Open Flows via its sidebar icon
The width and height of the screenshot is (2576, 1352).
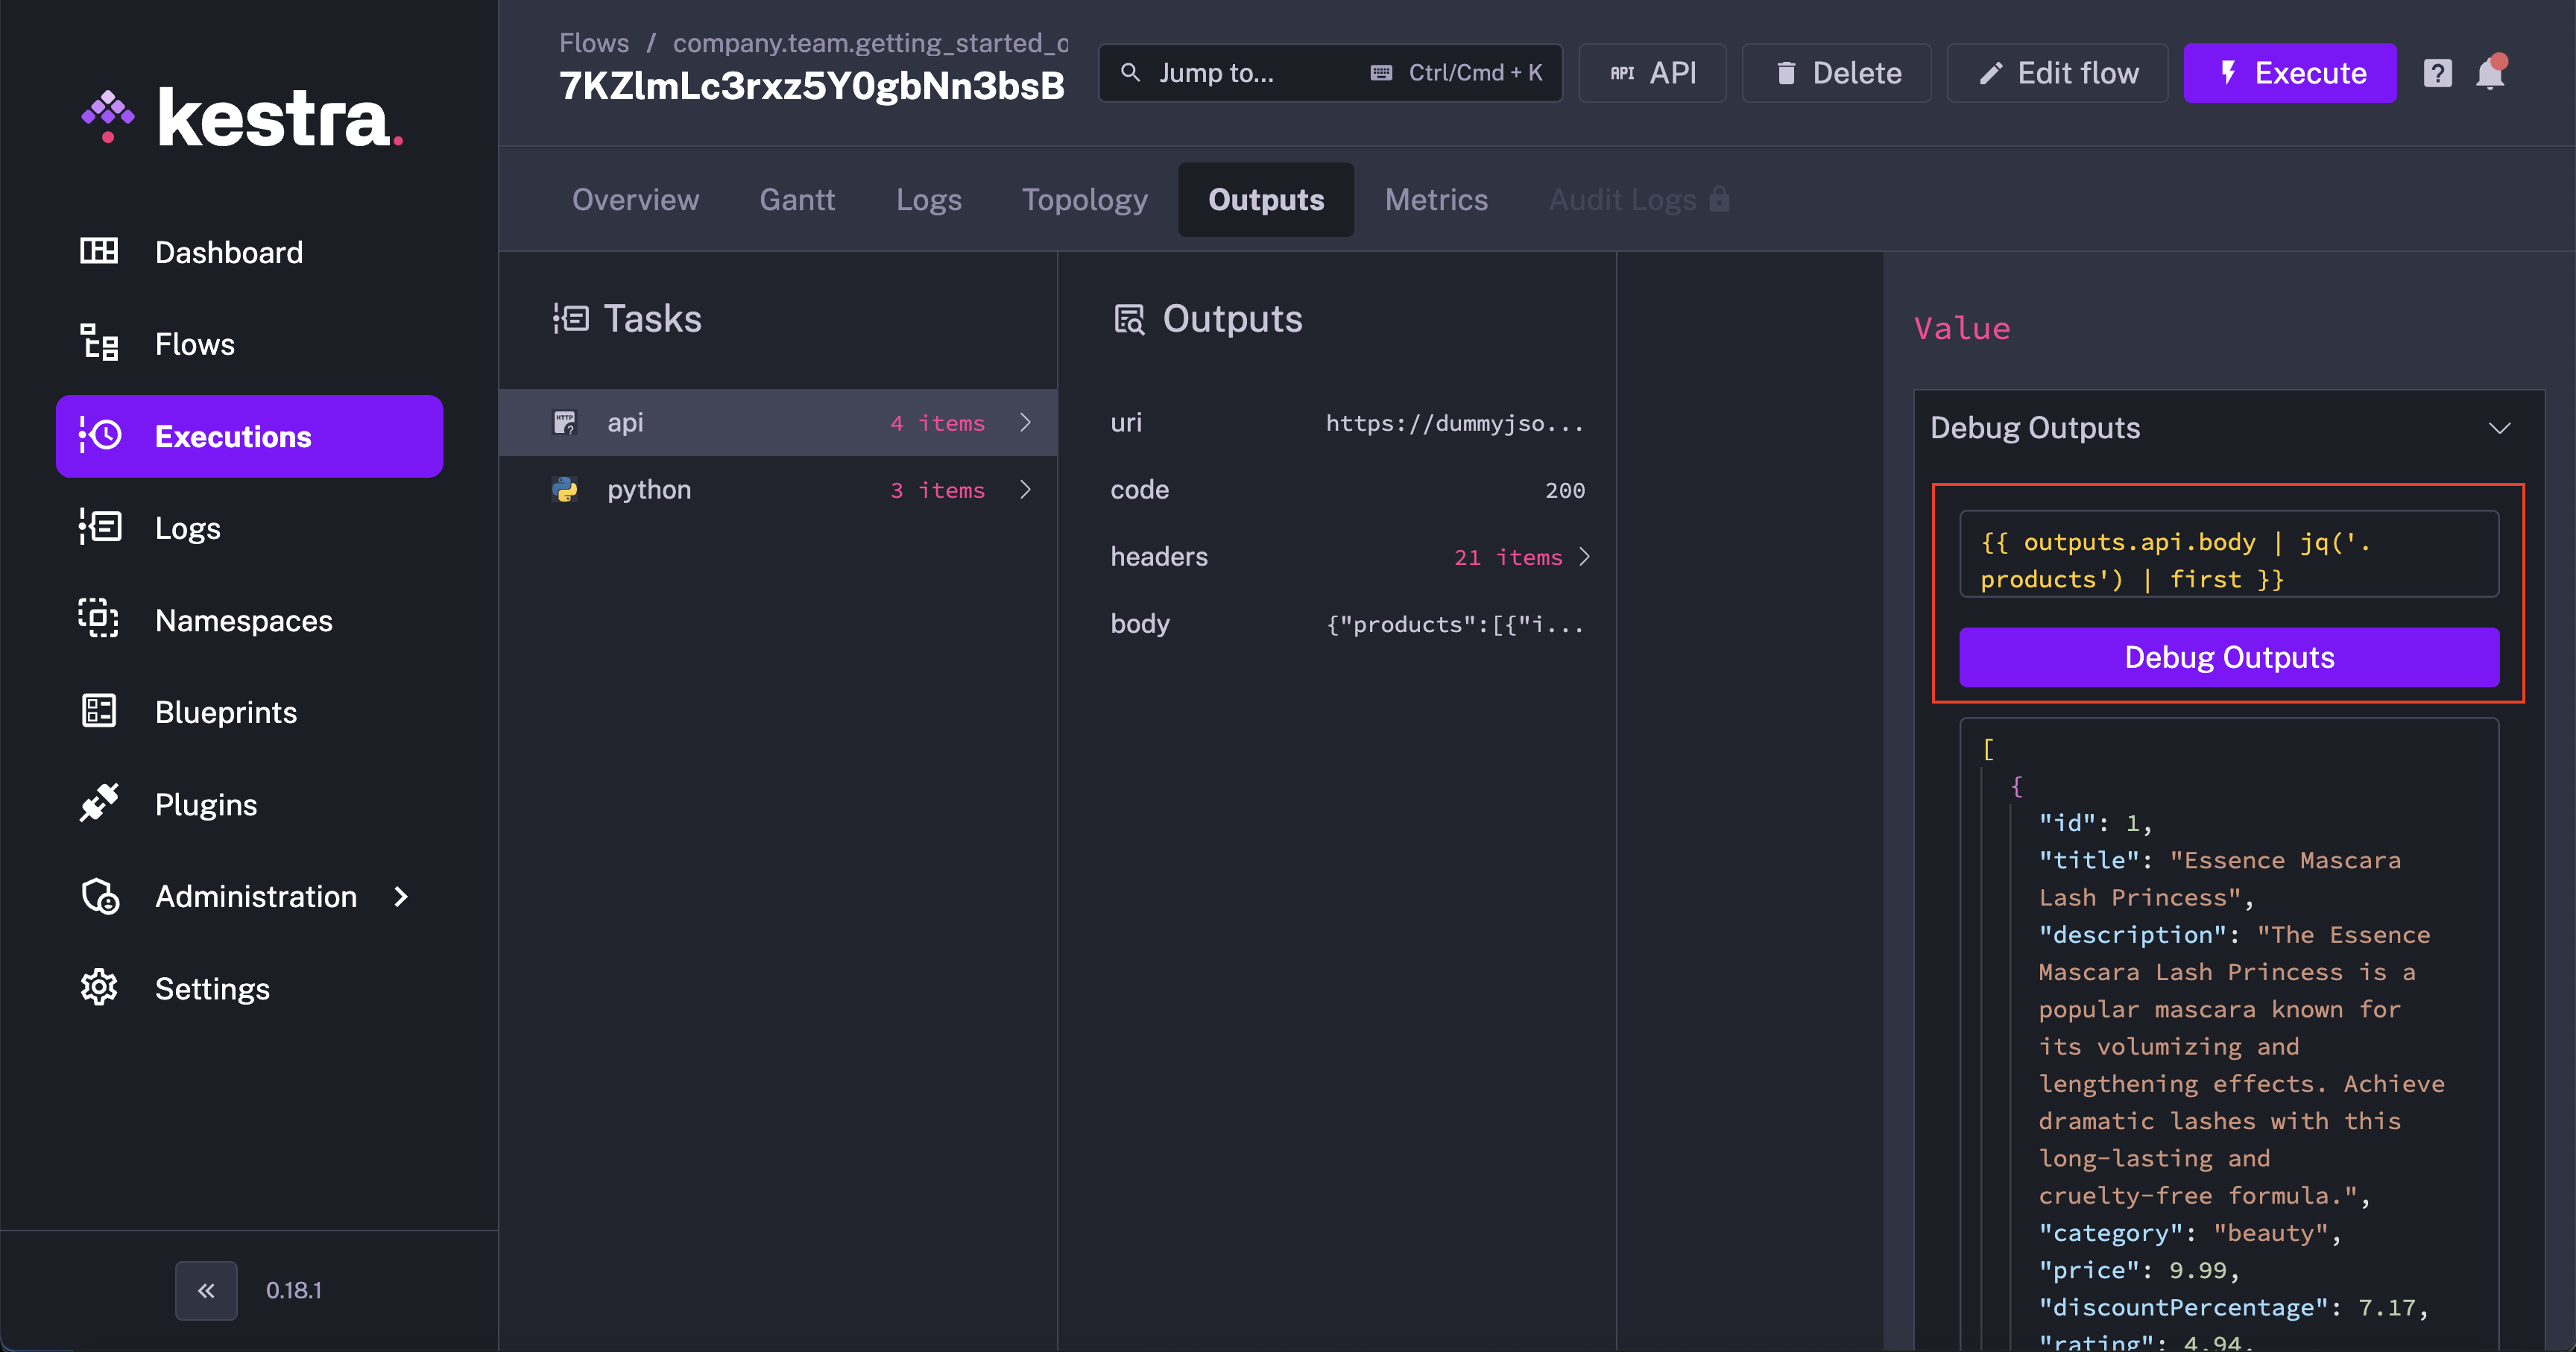[98, 343]
